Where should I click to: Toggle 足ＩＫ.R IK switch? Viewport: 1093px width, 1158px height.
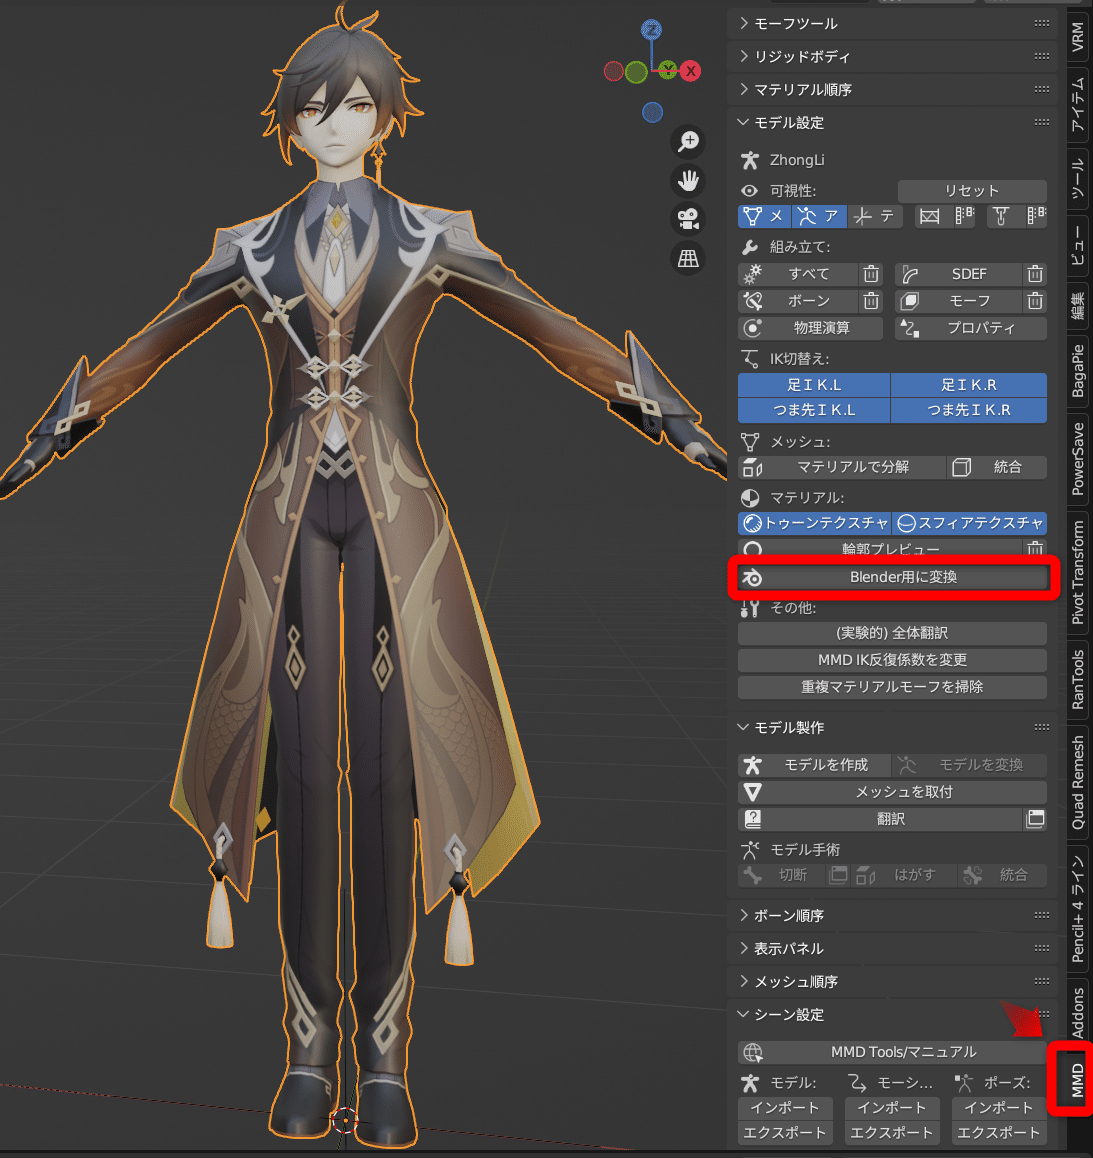[969, 385]
